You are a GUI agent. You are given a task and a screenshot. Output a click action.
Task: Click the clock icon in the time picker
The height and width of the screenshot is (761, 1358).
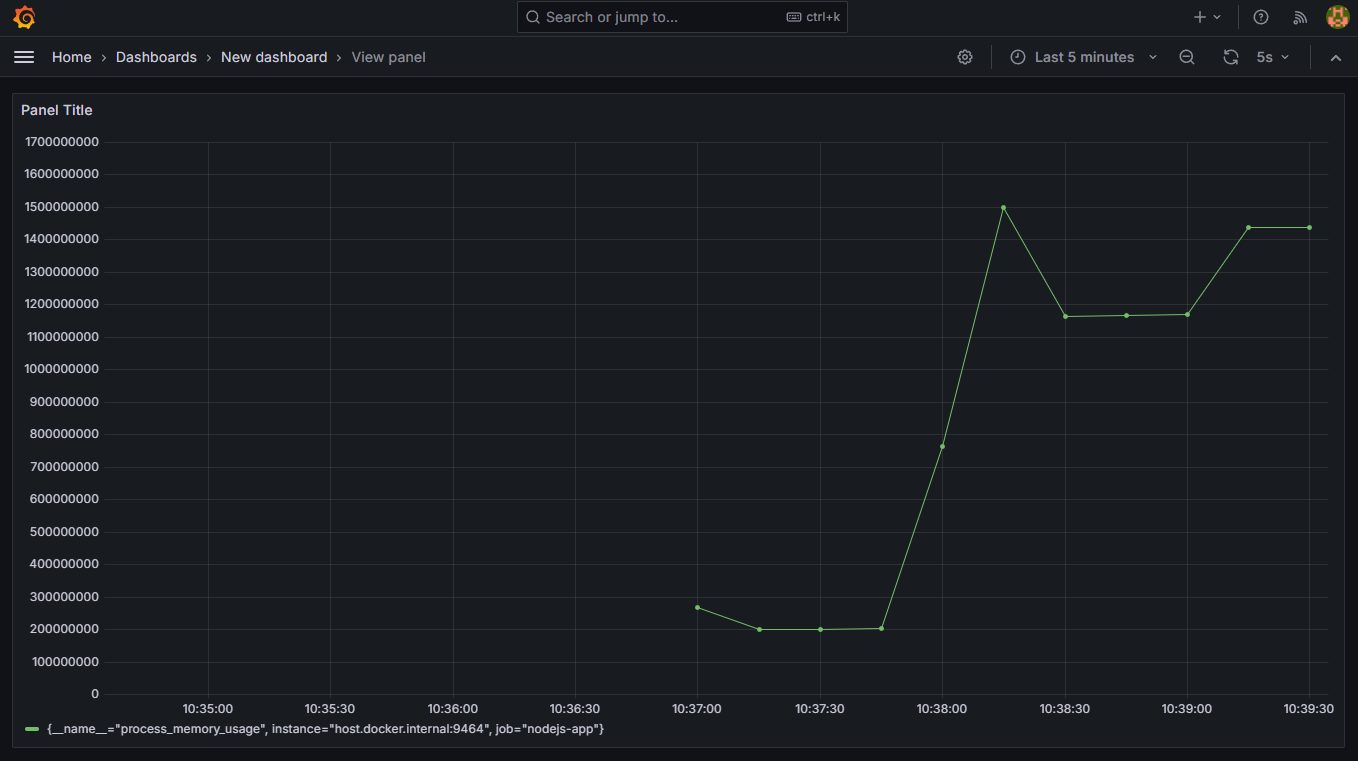pos(1017,57)
